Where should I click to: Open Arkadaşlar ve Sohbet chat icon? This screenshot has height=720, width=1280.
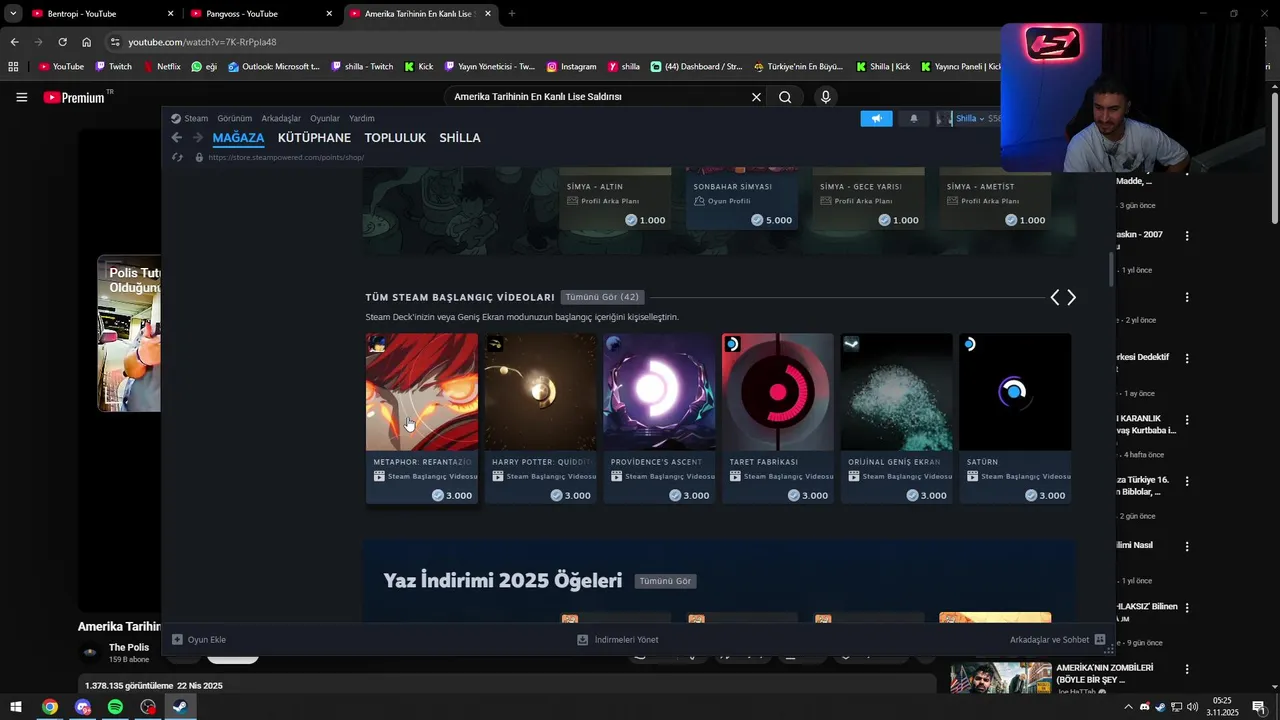point(1100,639)
